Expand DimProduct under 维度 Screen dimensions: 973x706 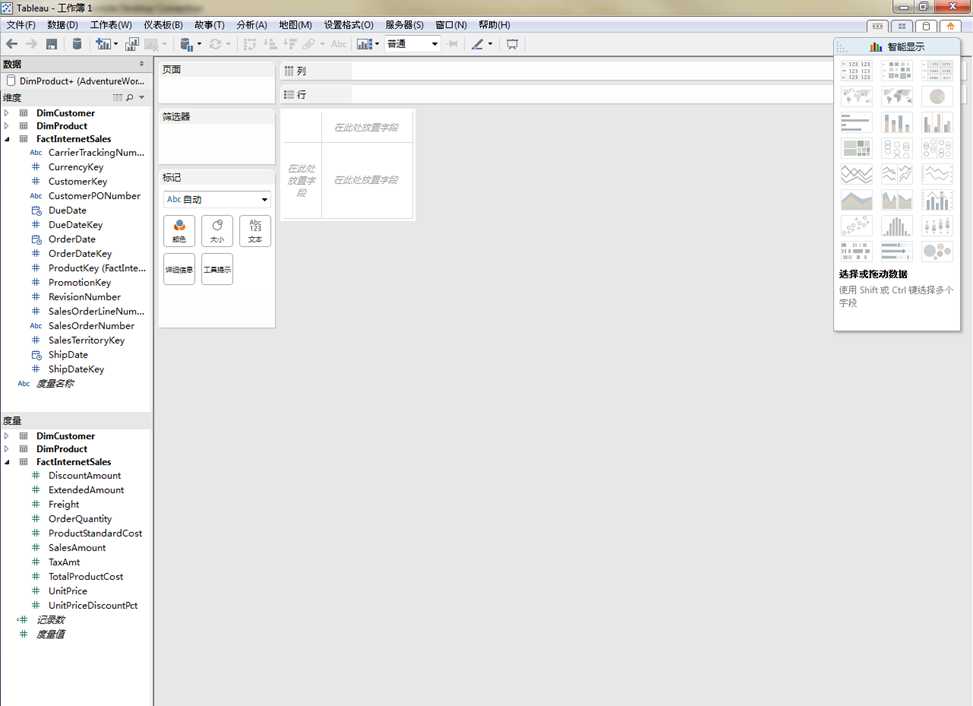(7, 126)
